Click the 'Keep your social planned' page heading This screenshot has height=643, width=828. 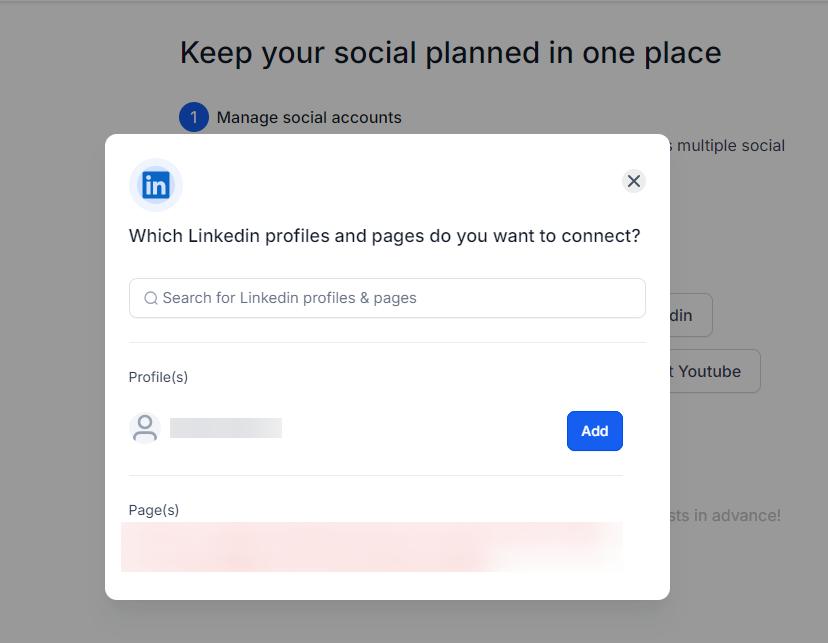click(450, 53)
